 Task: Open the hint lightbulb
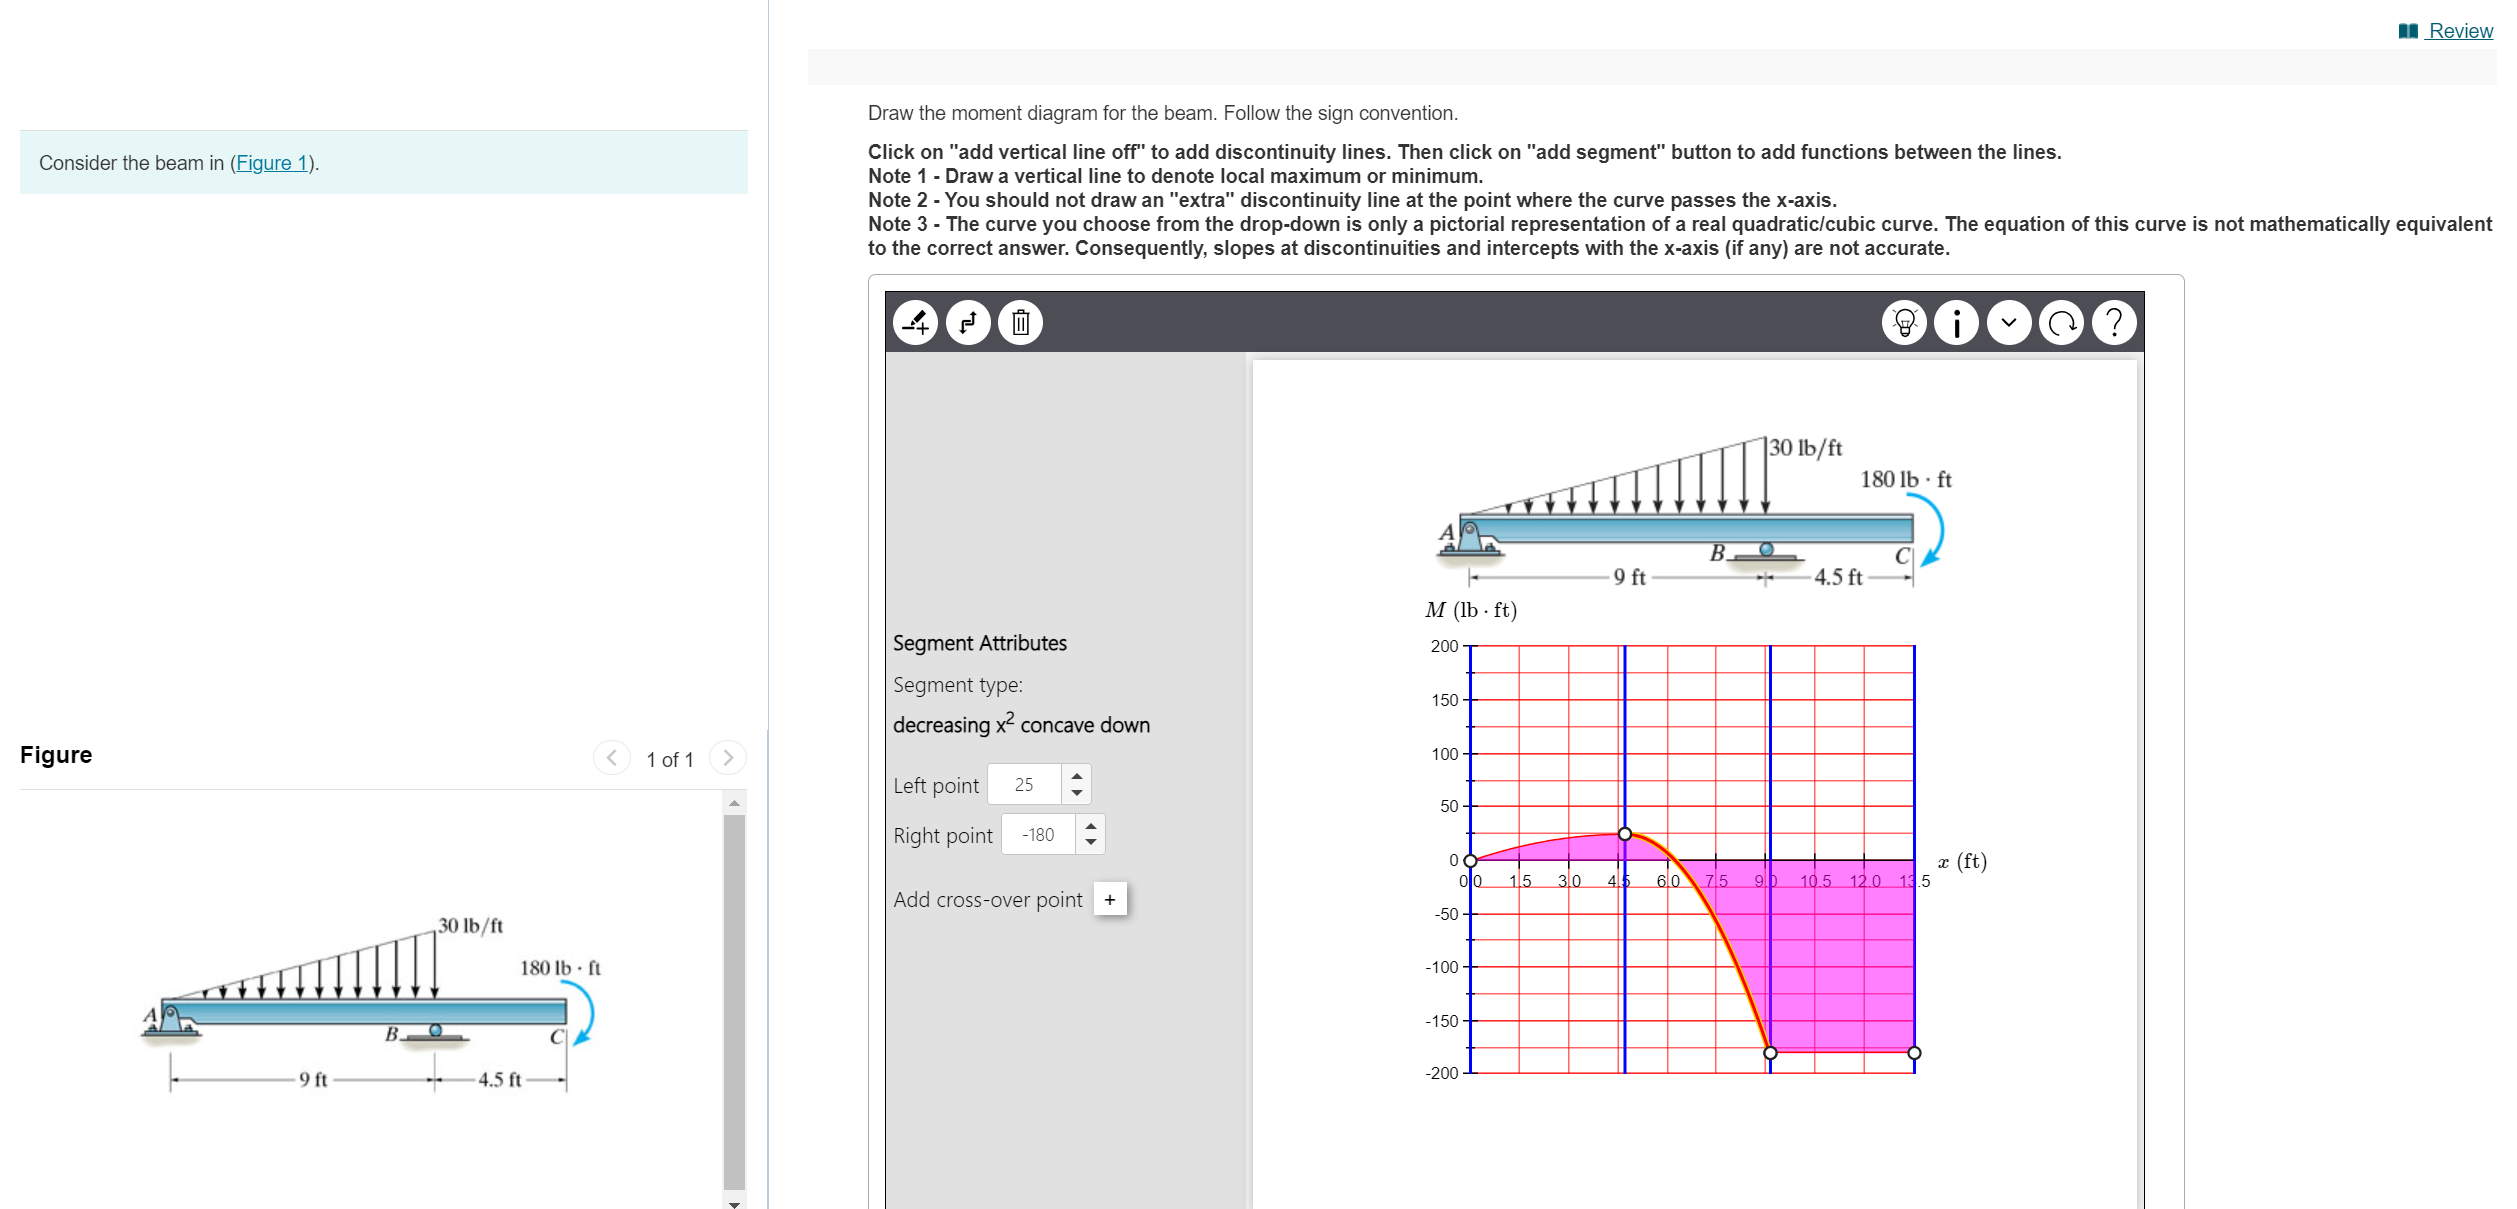pyautogui.click(x=1904, y=322)
